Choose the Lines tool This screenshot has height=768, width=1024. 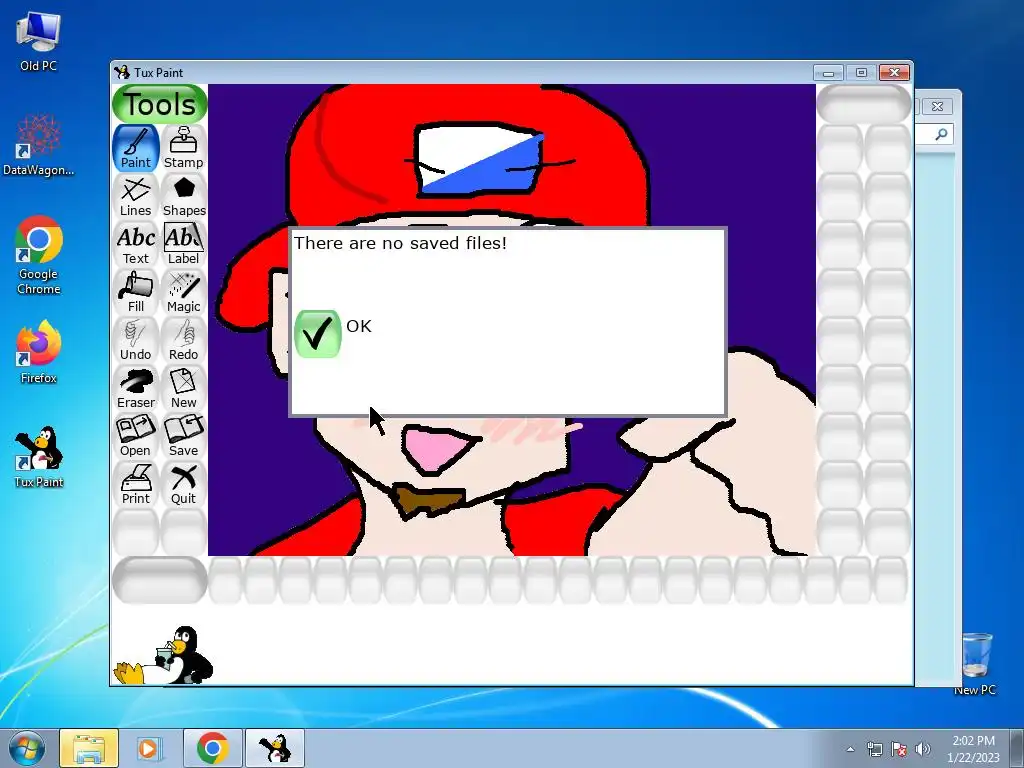click(136, 196)
